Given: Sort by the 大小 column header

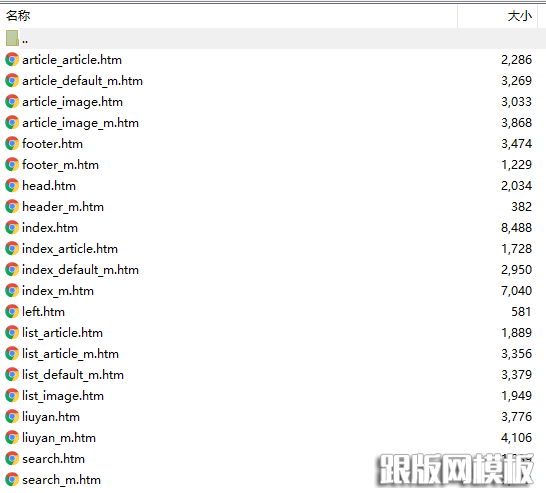Looking at the screenshot, I should 520,16.
